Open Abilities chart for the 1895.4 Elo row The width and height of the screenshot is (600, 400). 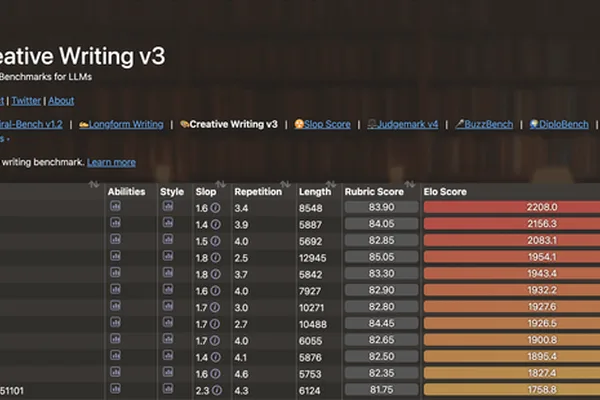tap(115, 355)
